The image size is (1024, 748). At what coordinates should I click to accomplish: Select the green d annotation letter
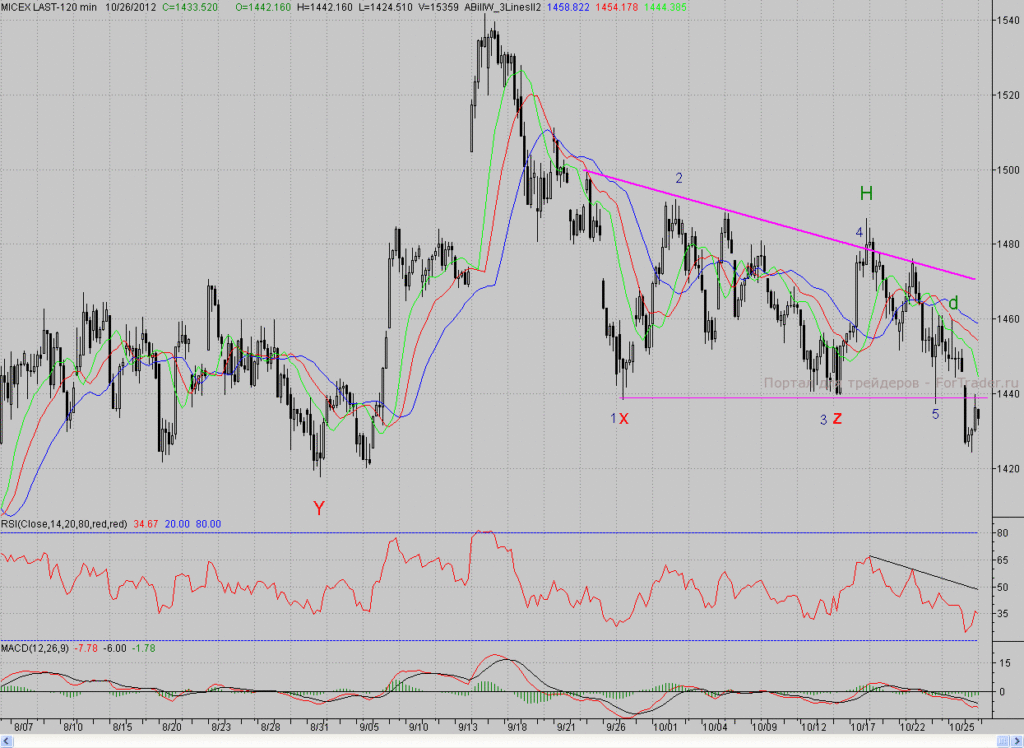pos(953,302)
